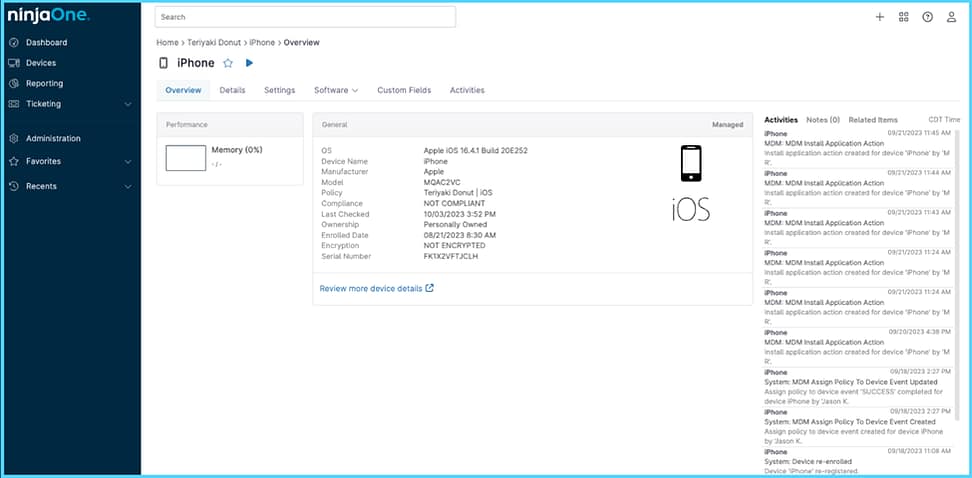Open Reporting in the sidebar
This screenshot has height=478, width=972.
(x=44, y=83)
